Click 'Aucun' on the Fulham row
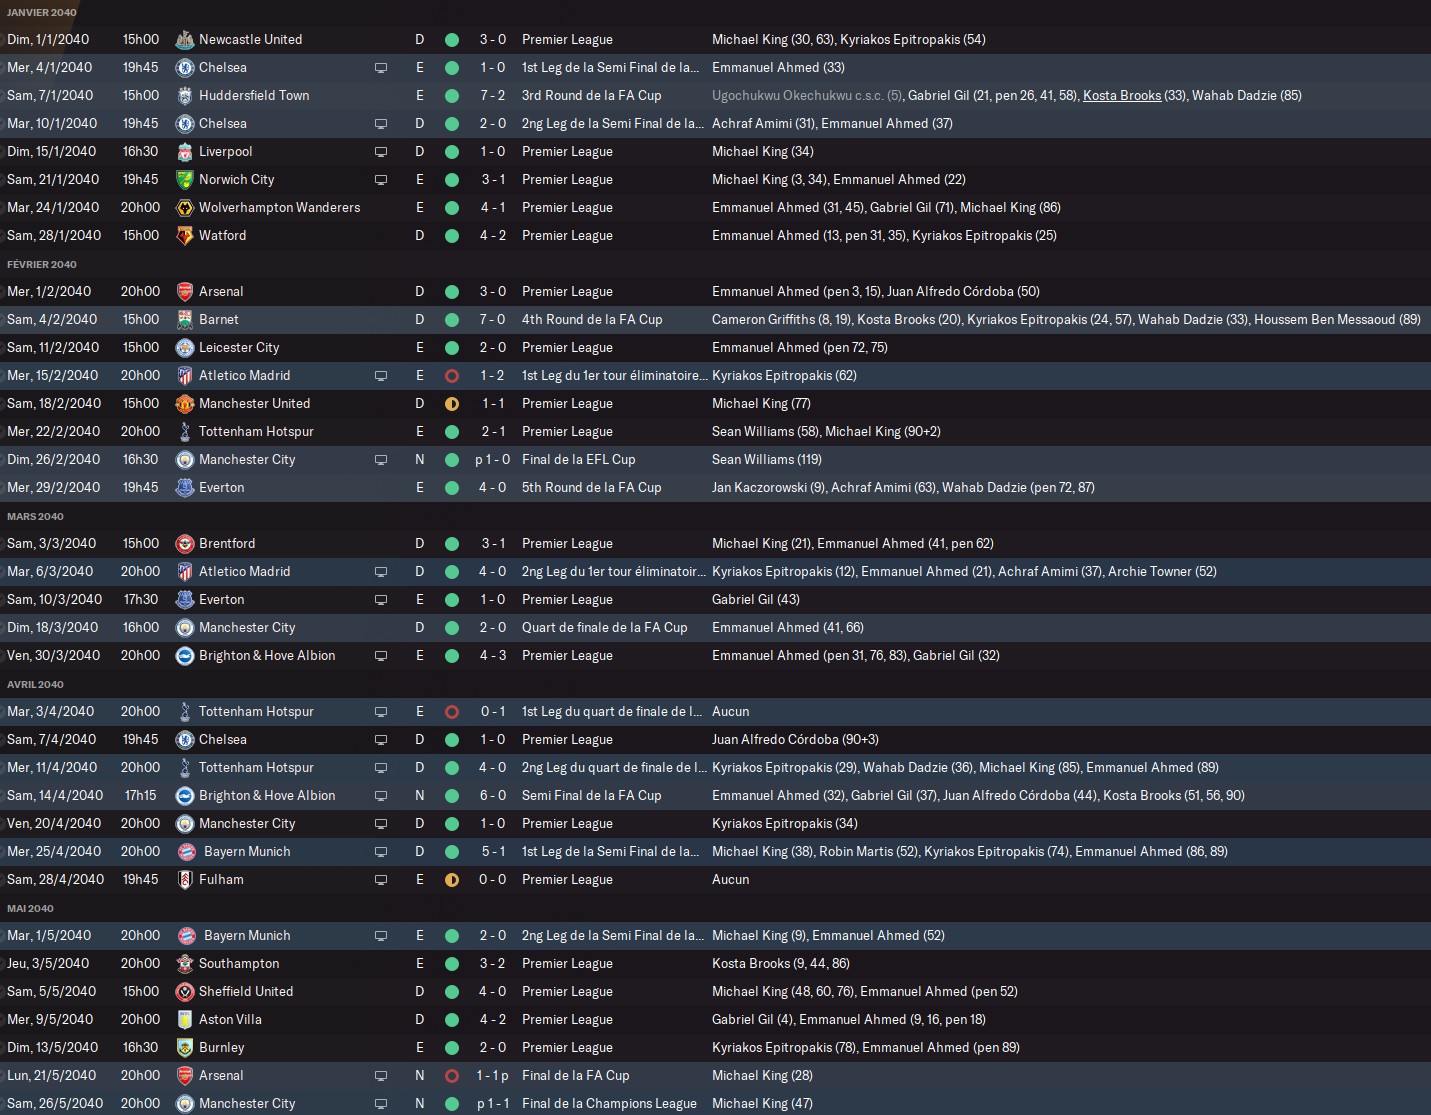The image size is (1431, 1115). point(730,880)
